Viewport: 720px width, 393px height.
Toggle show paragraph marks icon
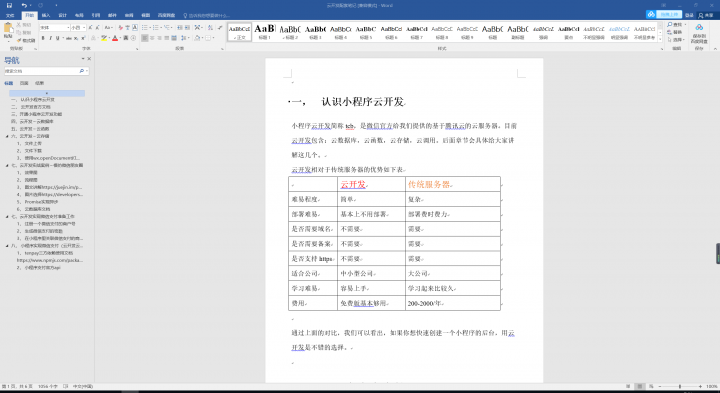point(220,28)
